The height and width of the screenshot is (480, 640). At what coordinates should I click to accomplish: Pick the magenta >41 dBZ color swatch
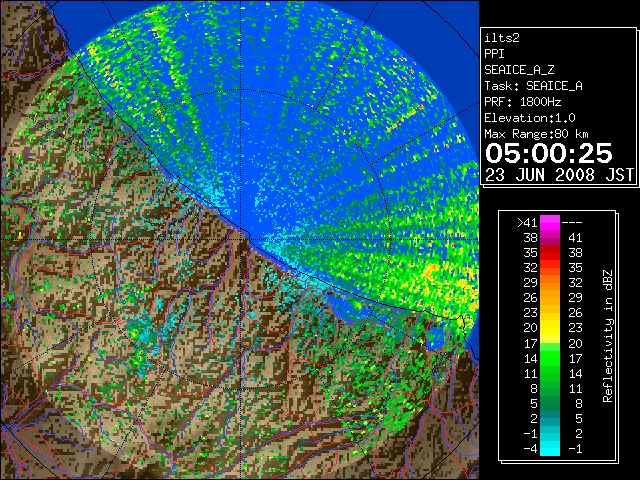click(x=550, y=223)
